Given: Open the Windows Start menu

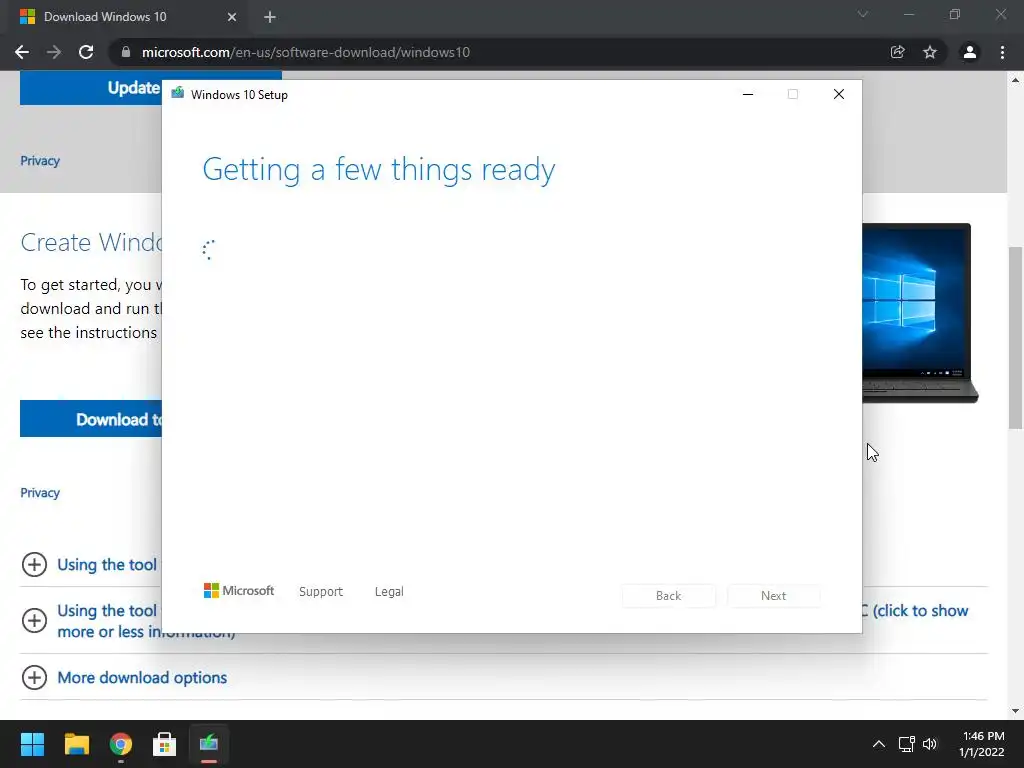Looking at the screenshot, I should pyautogui.click(x=32, y=744).
